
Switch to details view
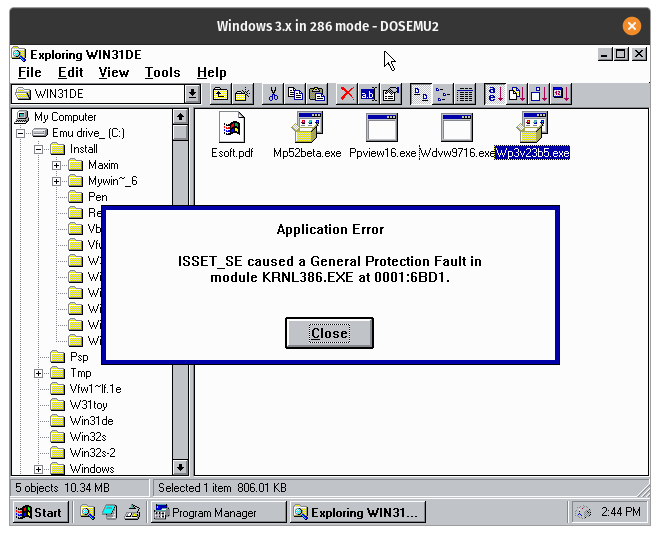pyautogui.click(x=465, y=94)
